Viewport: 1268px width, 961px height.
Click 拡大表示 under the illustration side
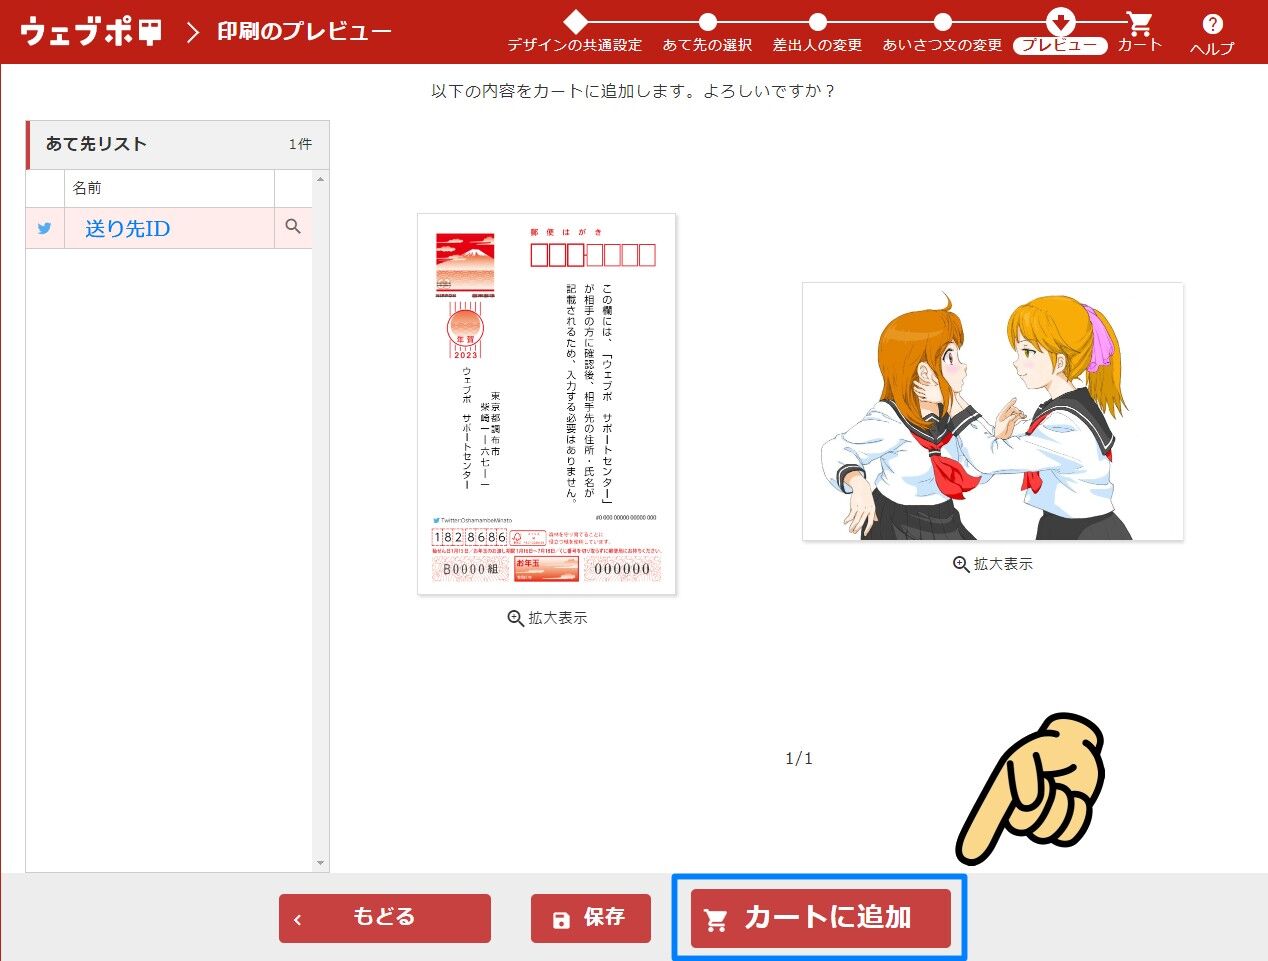tap(993, 564)
